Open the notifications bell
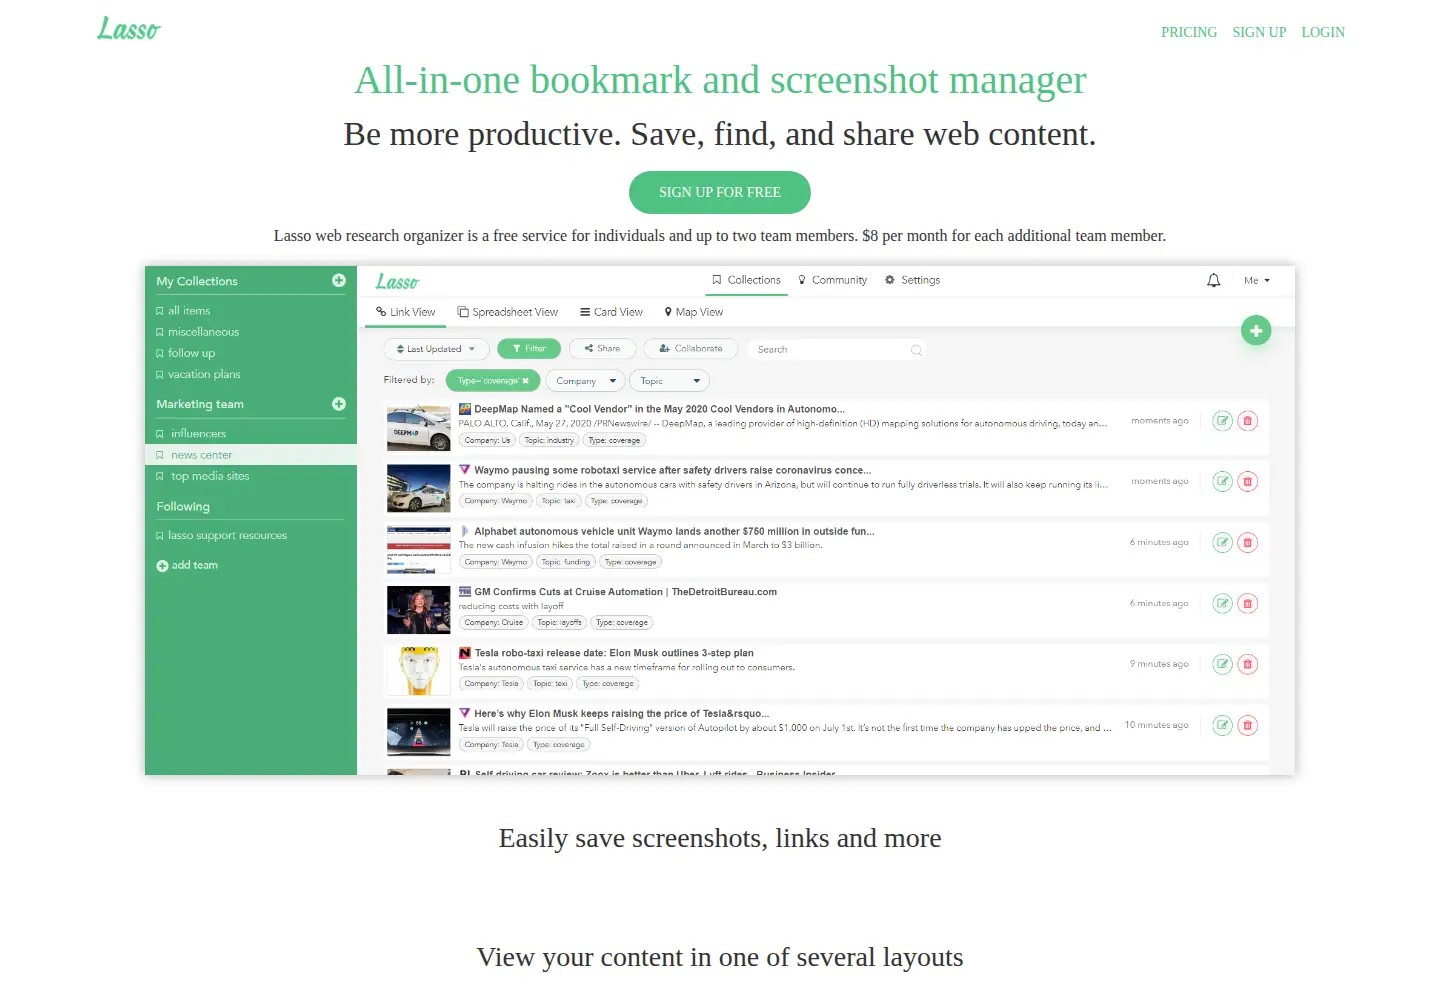The width and height of the screenshot is (1440, 1000). [x=1213, y=281]
